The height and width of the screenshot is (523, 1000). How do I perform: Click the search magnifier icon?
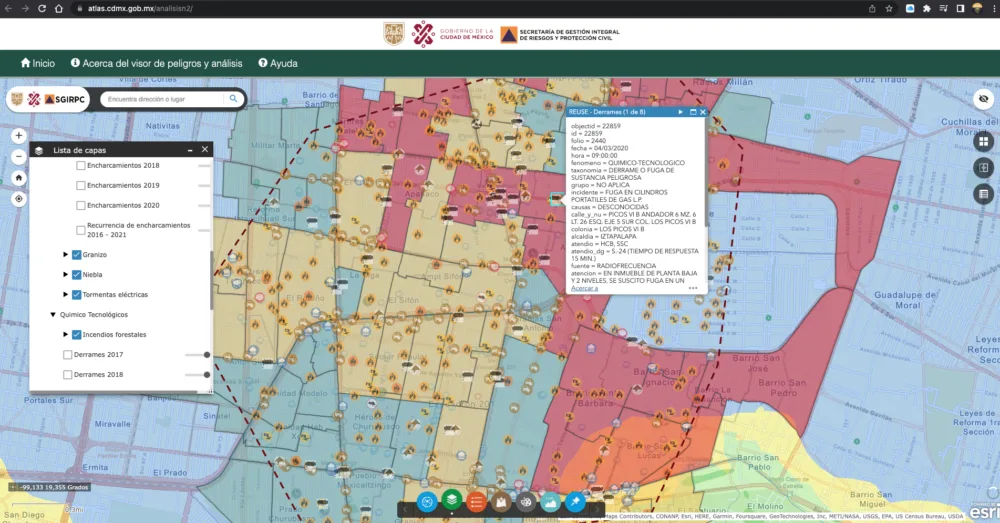pos(233,99)
